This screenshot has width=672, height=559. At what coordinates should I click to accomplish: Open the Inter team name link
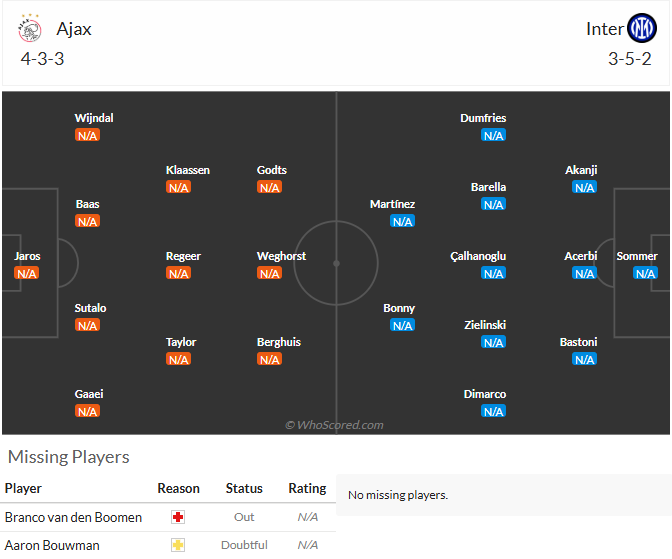coord(604,29)
